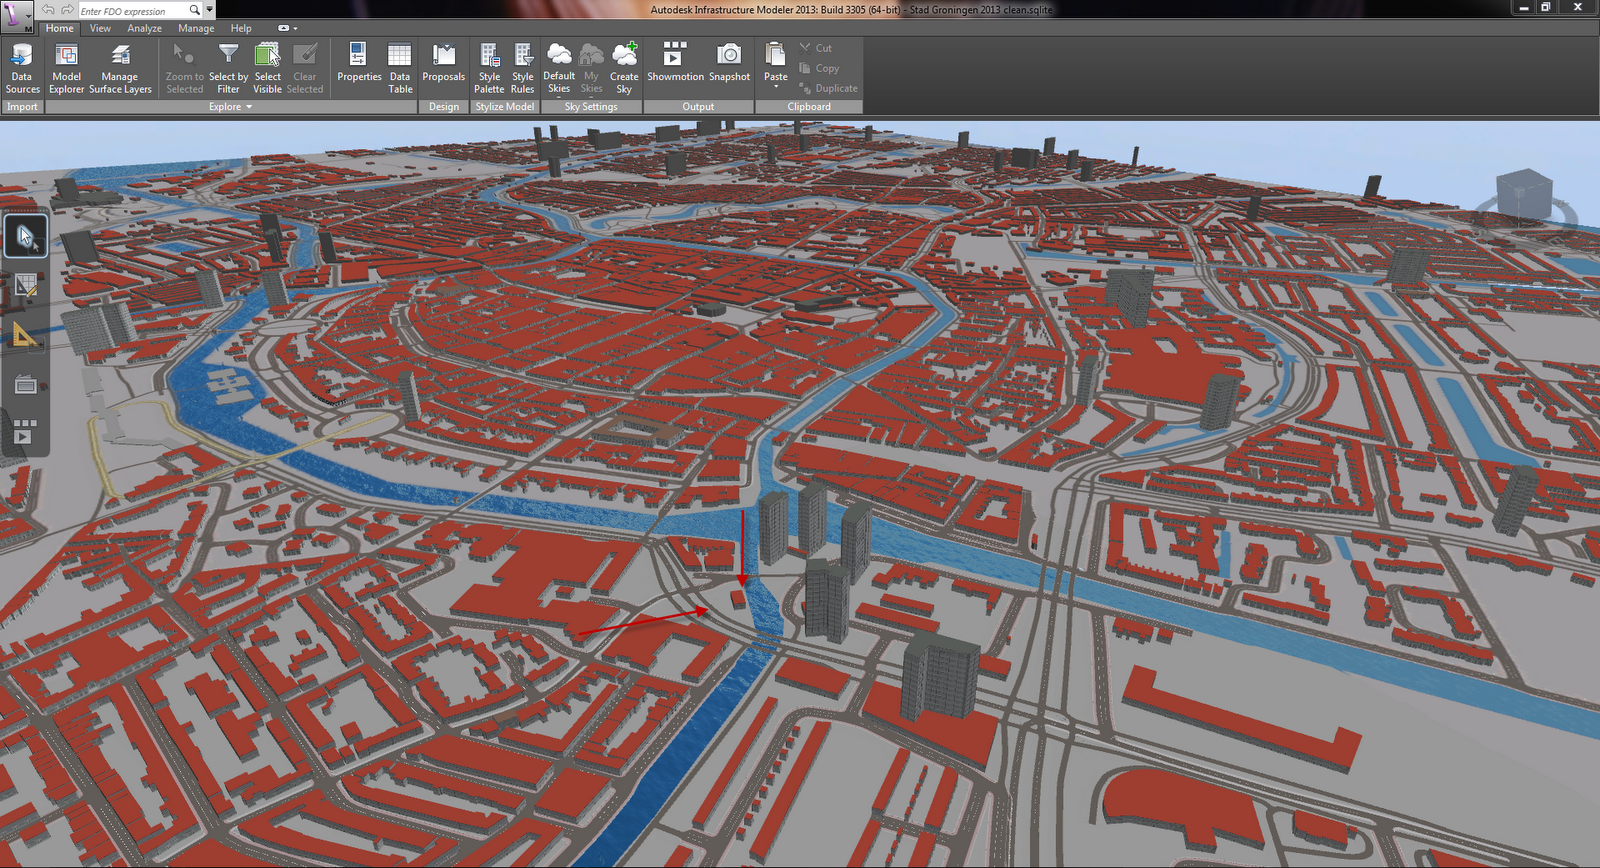1600x868 pixels.
Task: Launch Showmotion
Action: click(675, 63)
